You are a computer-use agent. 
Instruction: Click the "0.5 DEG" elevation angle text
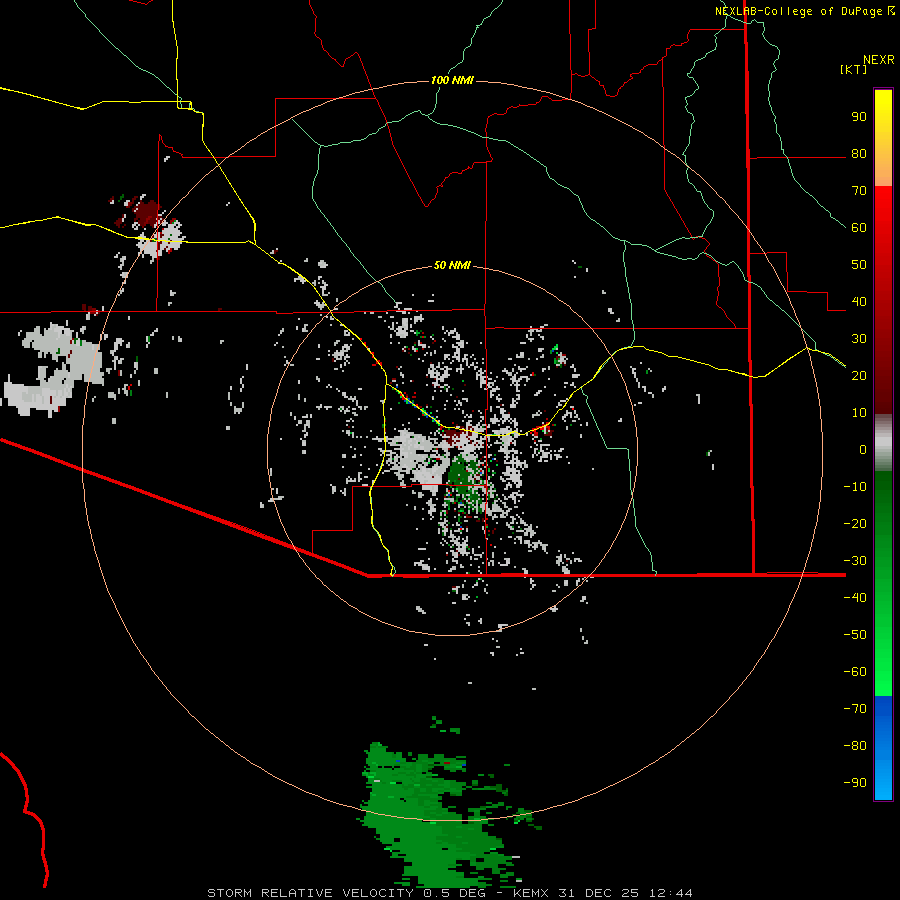[454, 893]
